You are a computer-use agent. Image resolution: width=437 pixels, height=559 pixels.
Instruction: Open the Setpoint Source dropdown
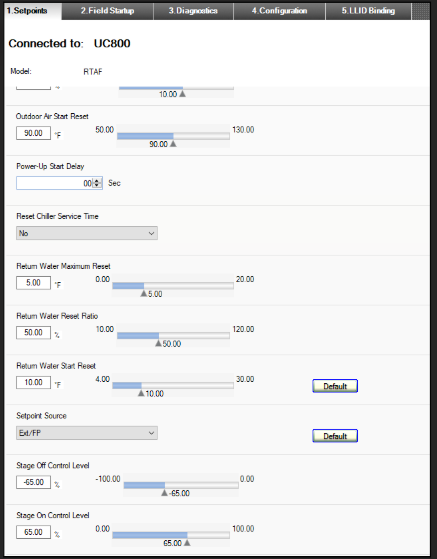click(87, 433)
